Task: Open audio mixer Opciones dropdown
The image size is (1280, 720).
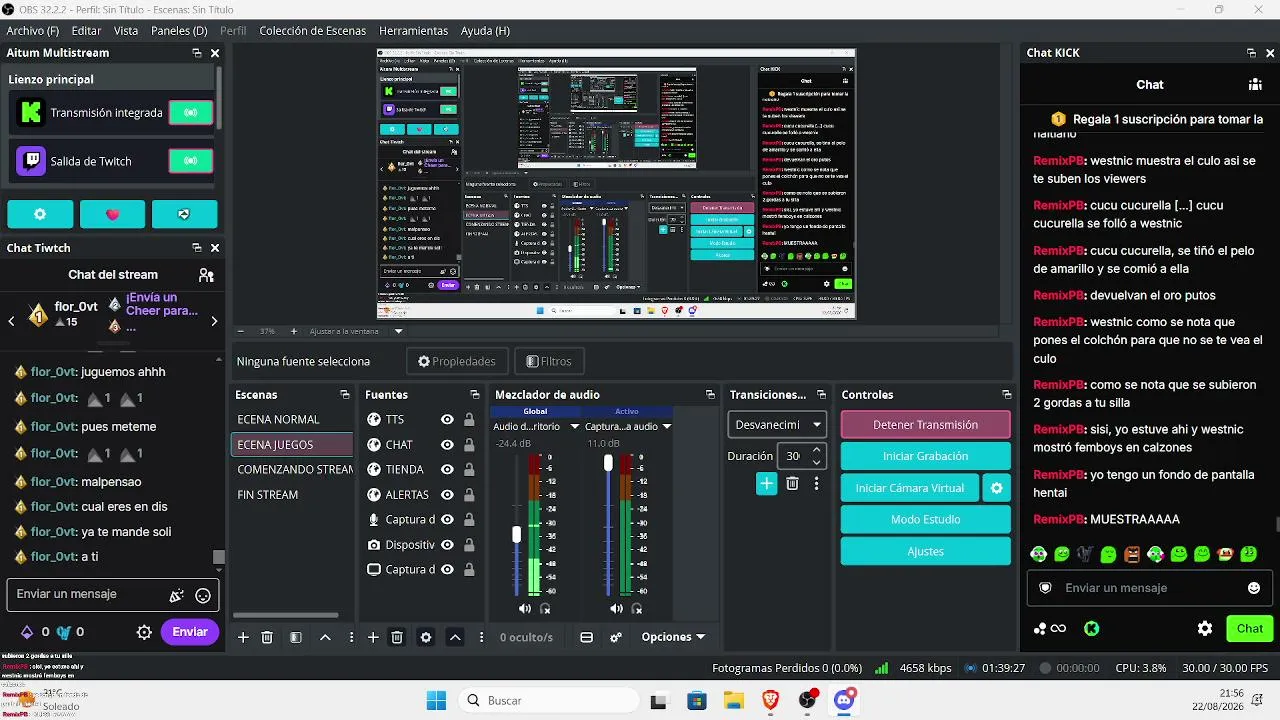Action: (x=673, y=637)
